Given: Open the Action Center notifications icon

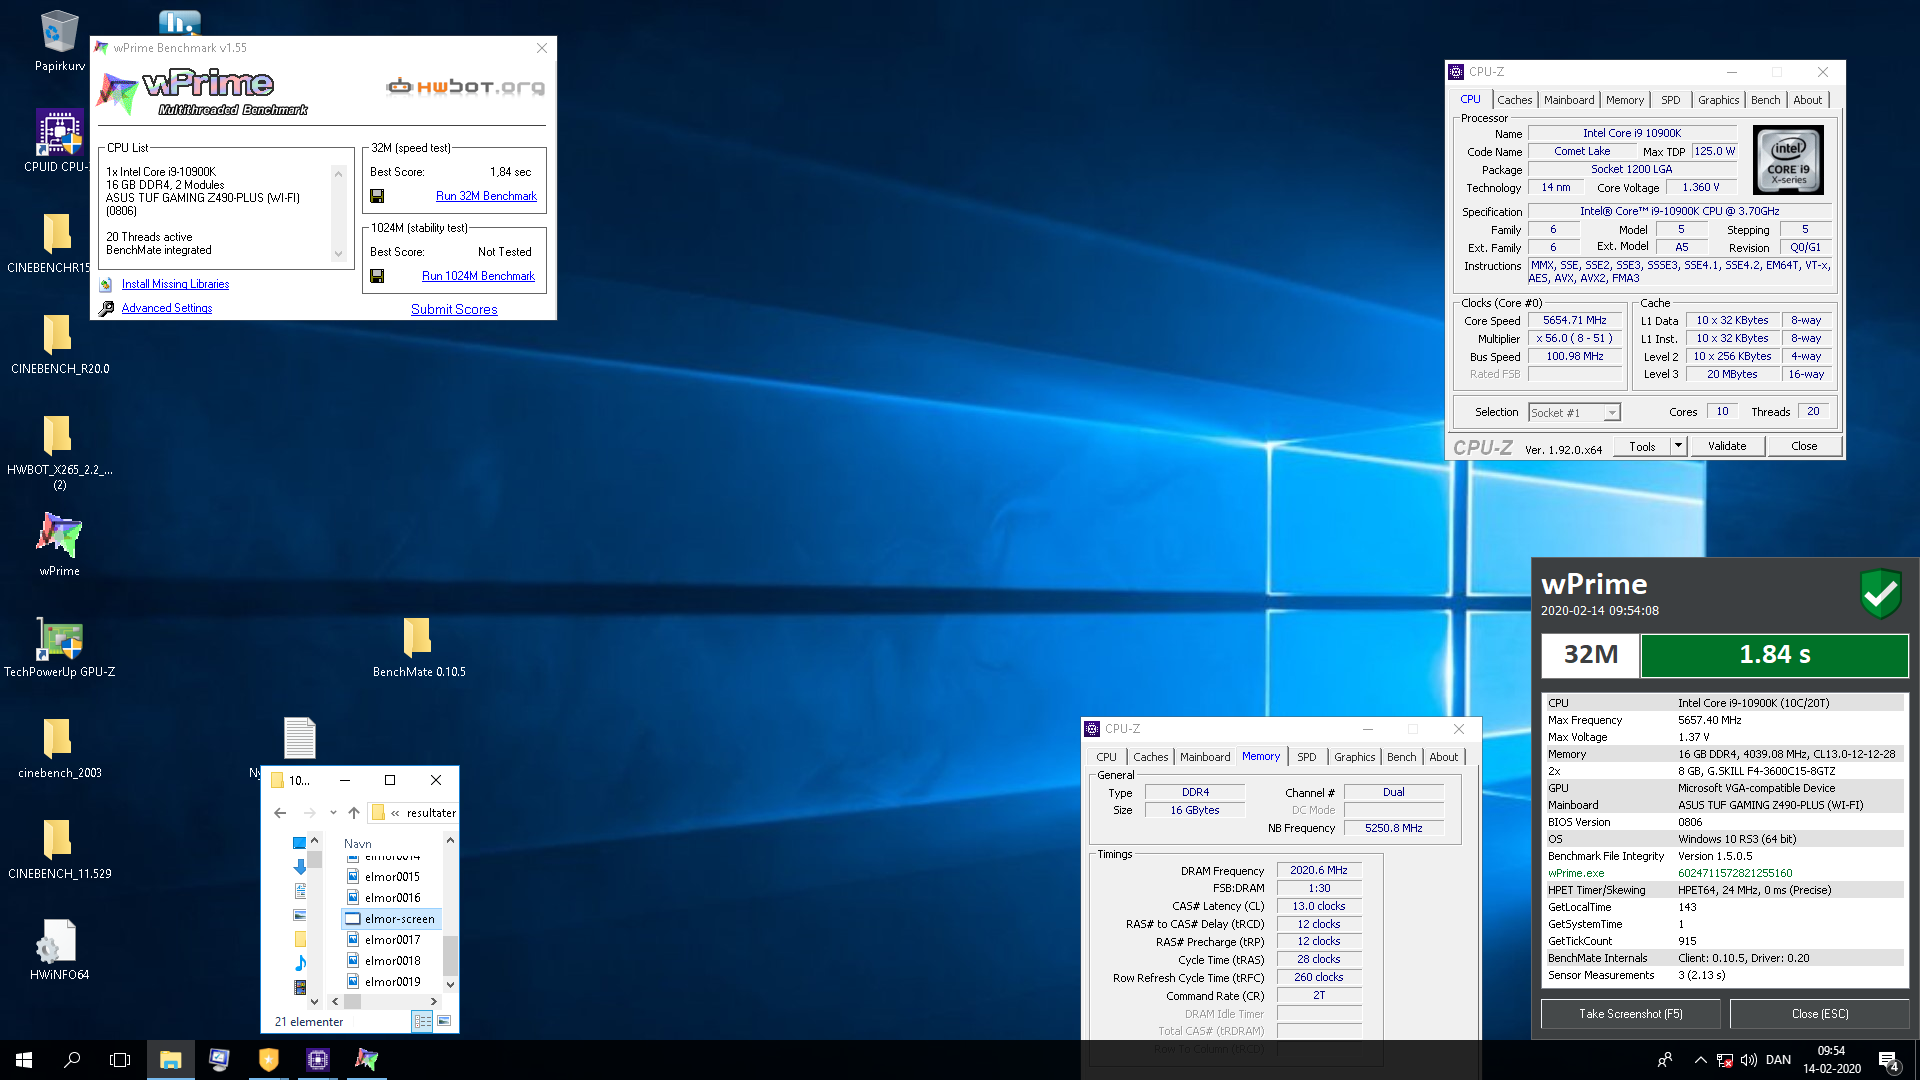Looking at the screenshot, I should (1889, 1061).
